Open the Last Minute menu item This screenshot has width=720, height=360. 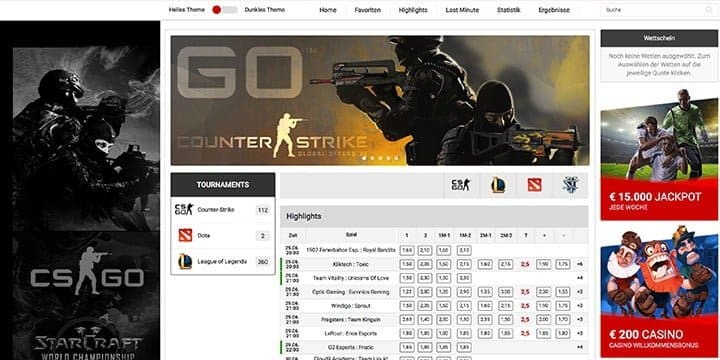pos(462,10)
